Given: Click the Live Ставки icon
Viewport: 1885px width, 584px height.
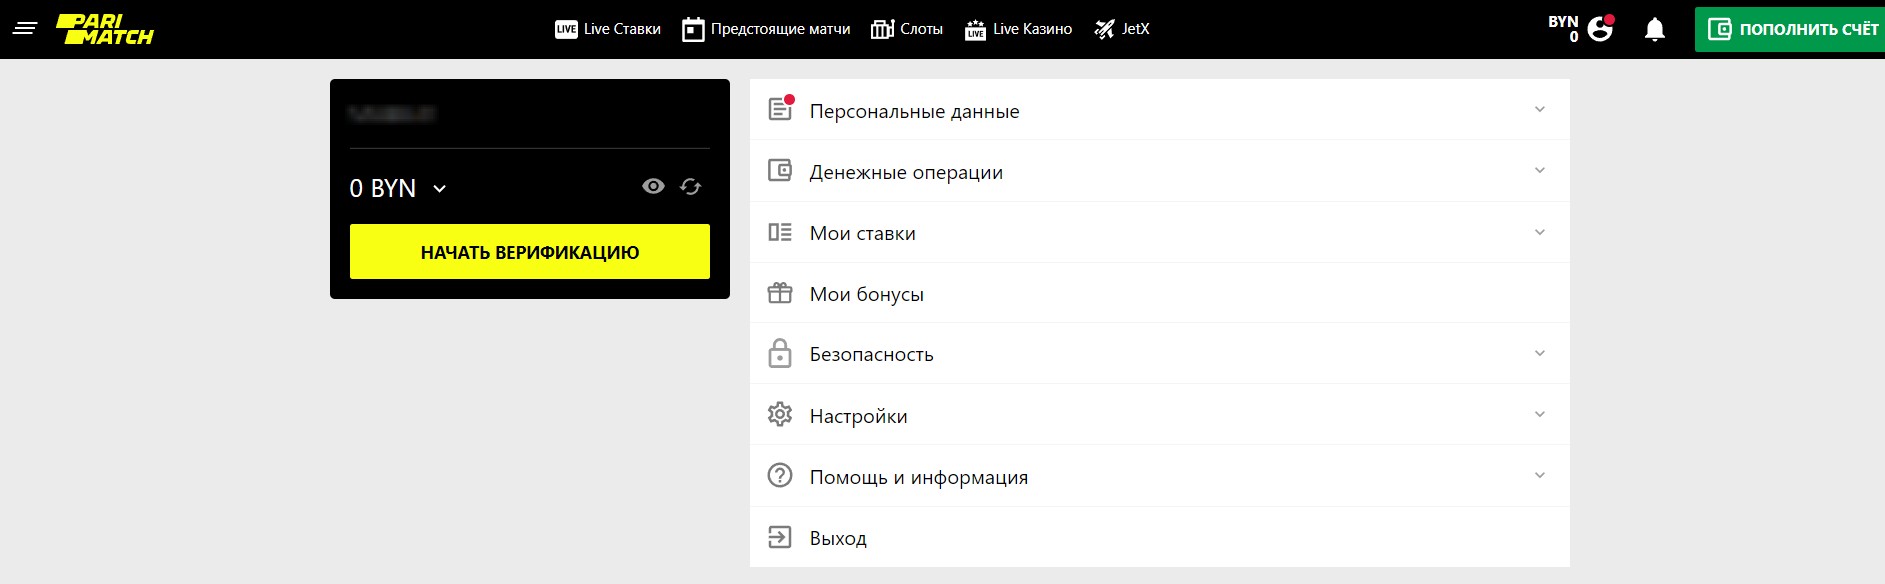Looking at the screenshot, I should coord(566,30).
